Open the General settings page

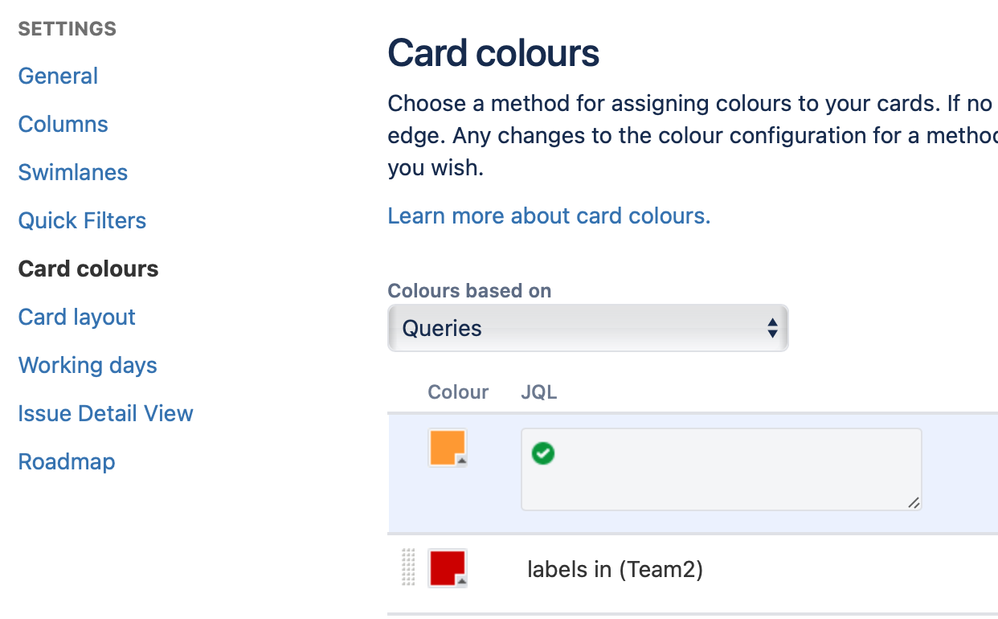[x=58, y=76]
